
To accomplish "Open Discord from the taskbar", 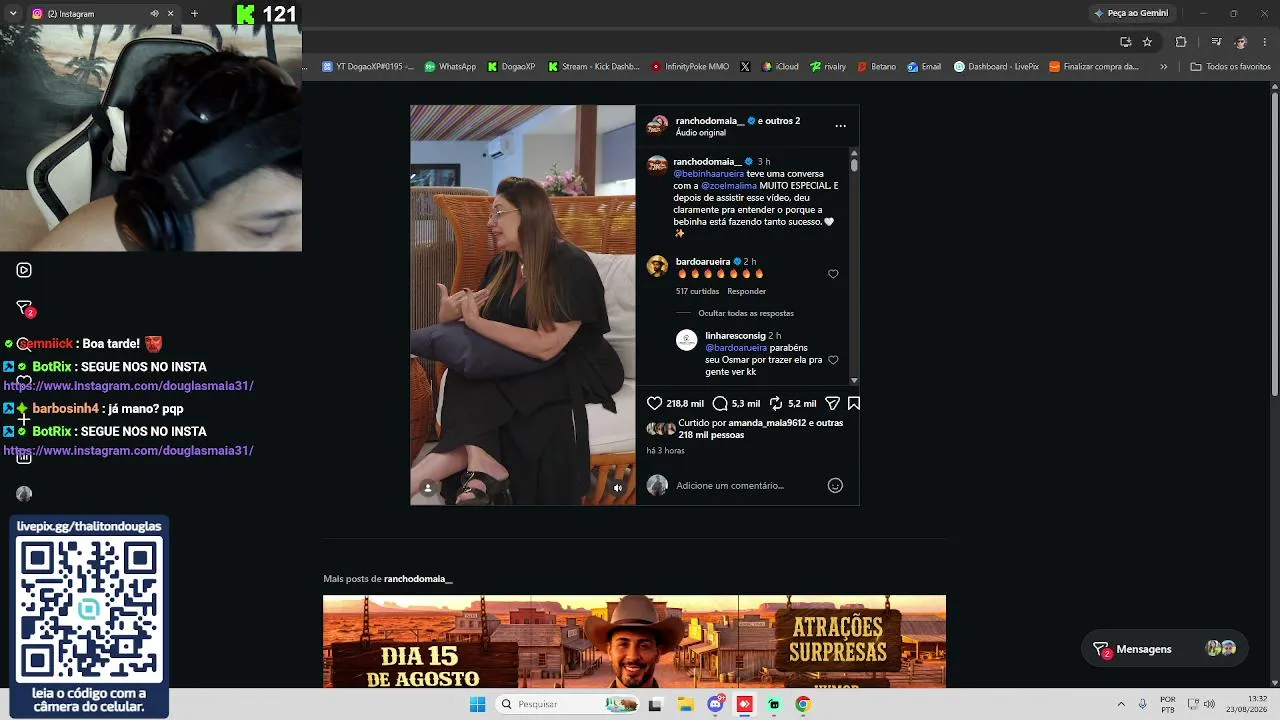I will click(x=715, y=704).
